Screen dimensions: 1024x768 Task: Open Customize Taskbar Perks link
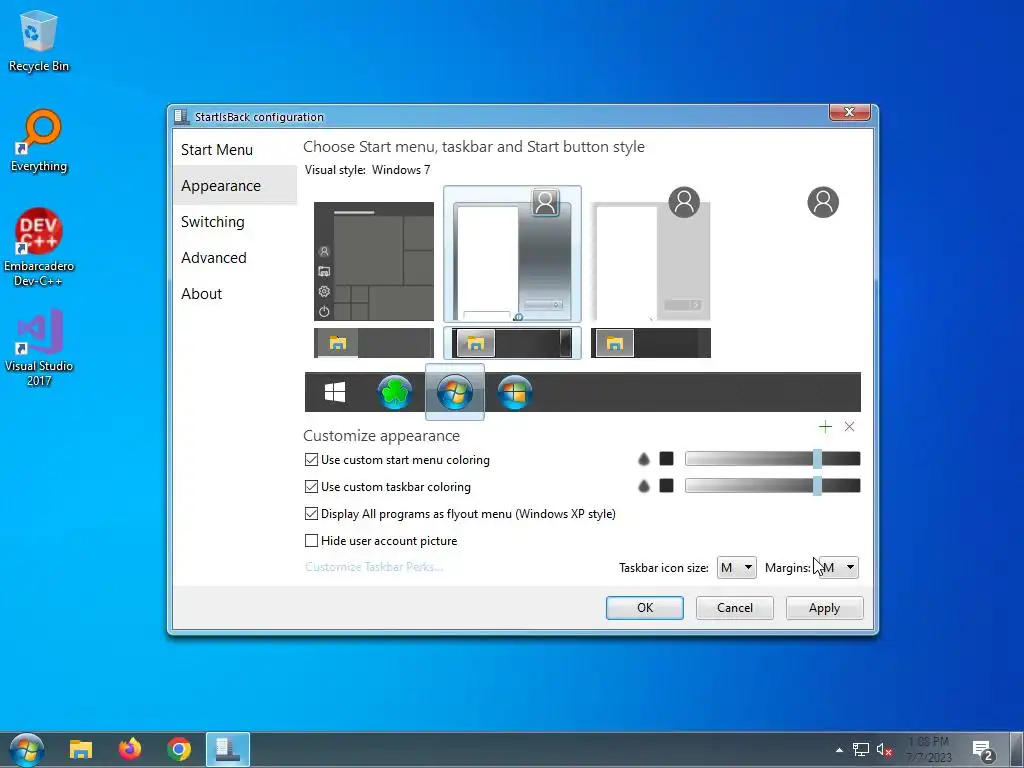click(374, 567)
